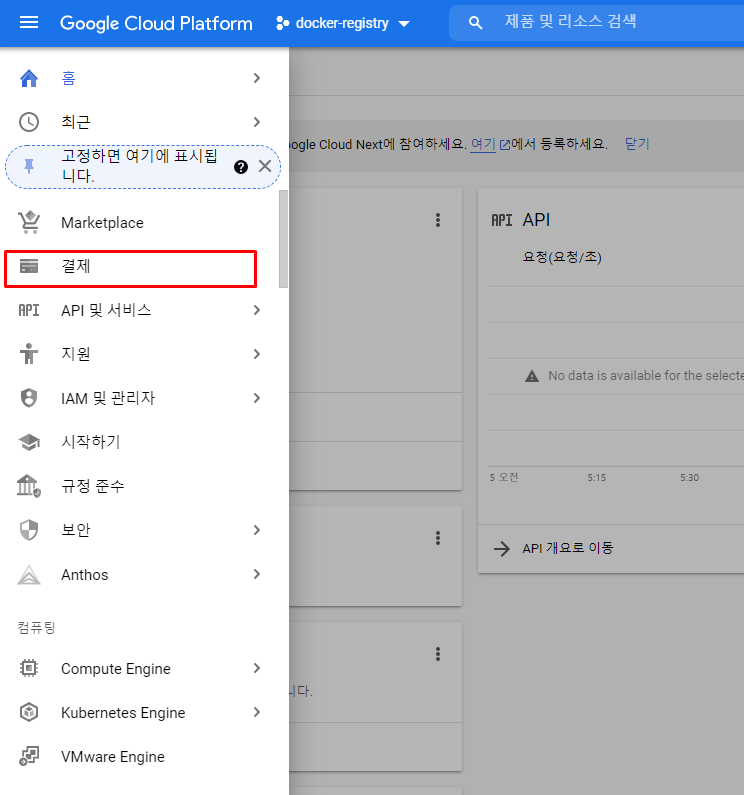This screenshot has width=744, height=795.
Task: Open the 시작하기 menu item
Action: click(139, 442)
